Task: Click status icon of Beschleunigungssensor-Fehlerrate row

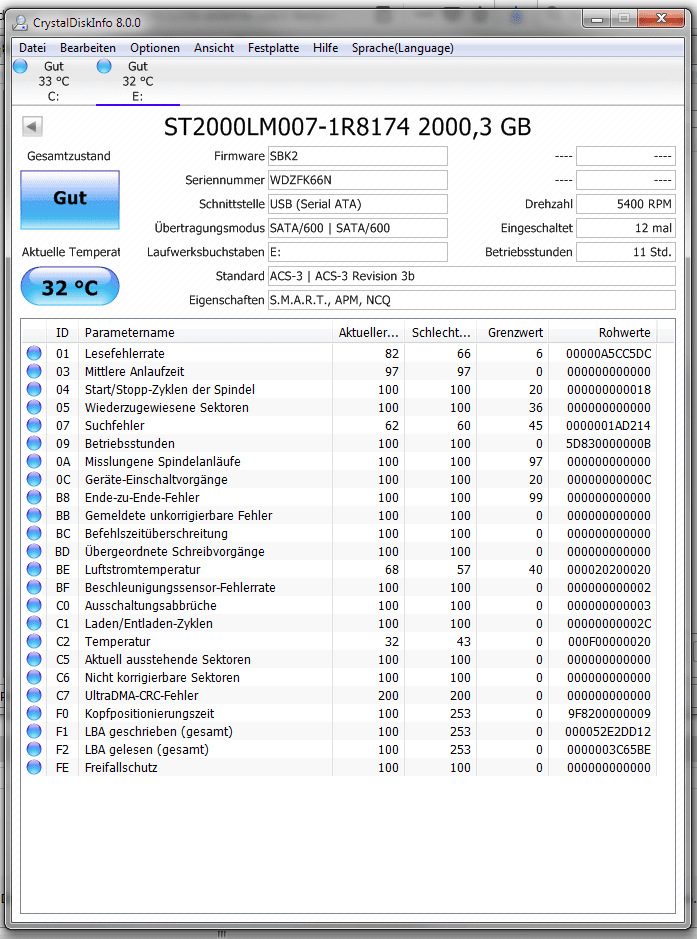Action: (34, 587)
